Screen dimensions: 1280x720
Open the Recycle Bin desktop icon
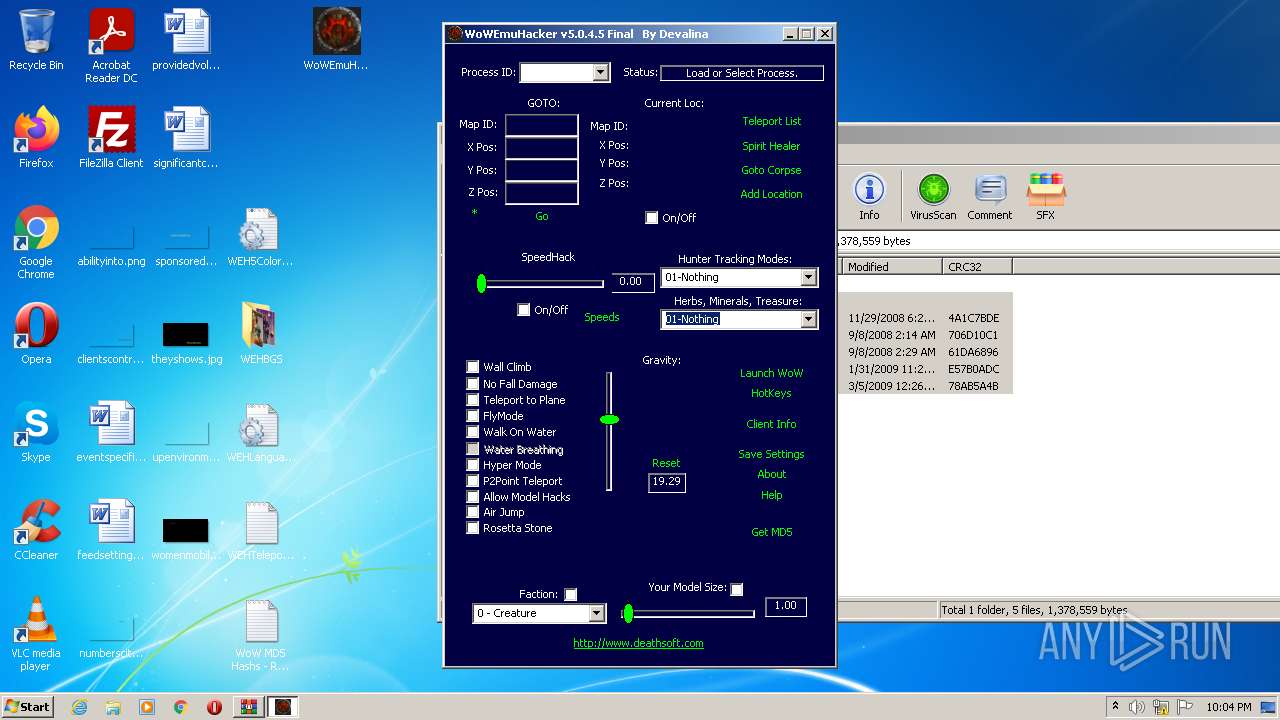click(36, 40)
